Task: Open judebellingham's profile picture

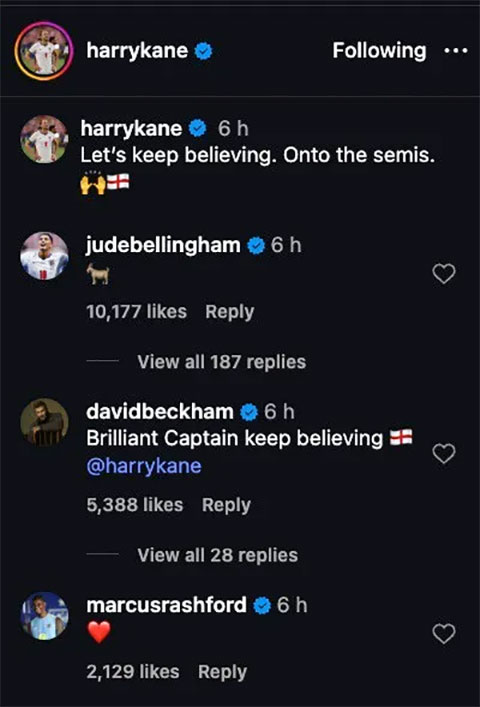Action: (x=44, y=256)
